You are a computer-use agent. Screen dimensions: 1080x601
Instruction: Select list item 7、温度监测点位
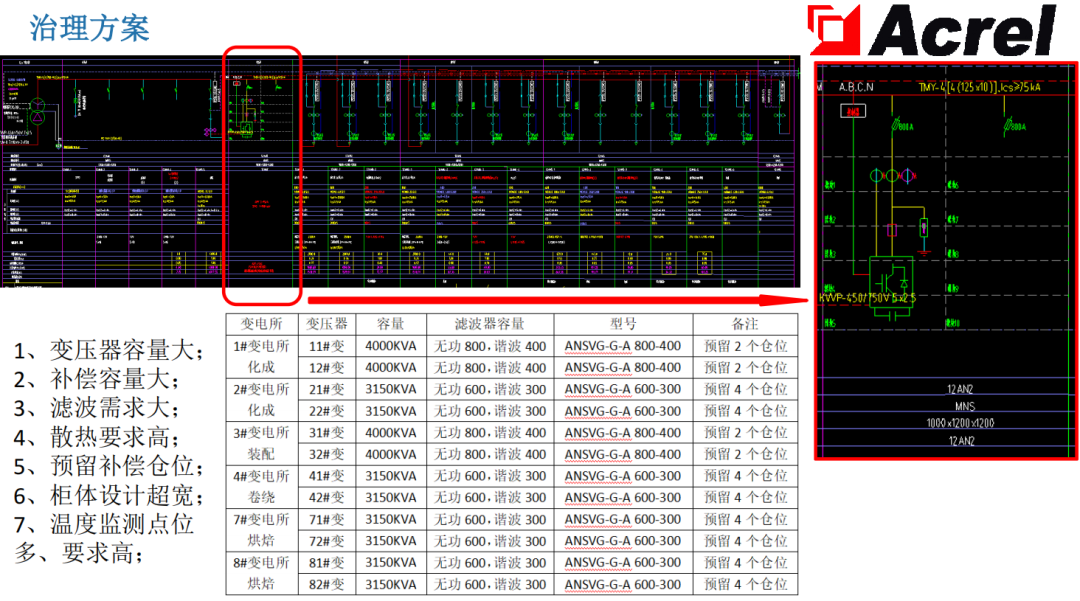pyautogui.click(x=104, y=524)
